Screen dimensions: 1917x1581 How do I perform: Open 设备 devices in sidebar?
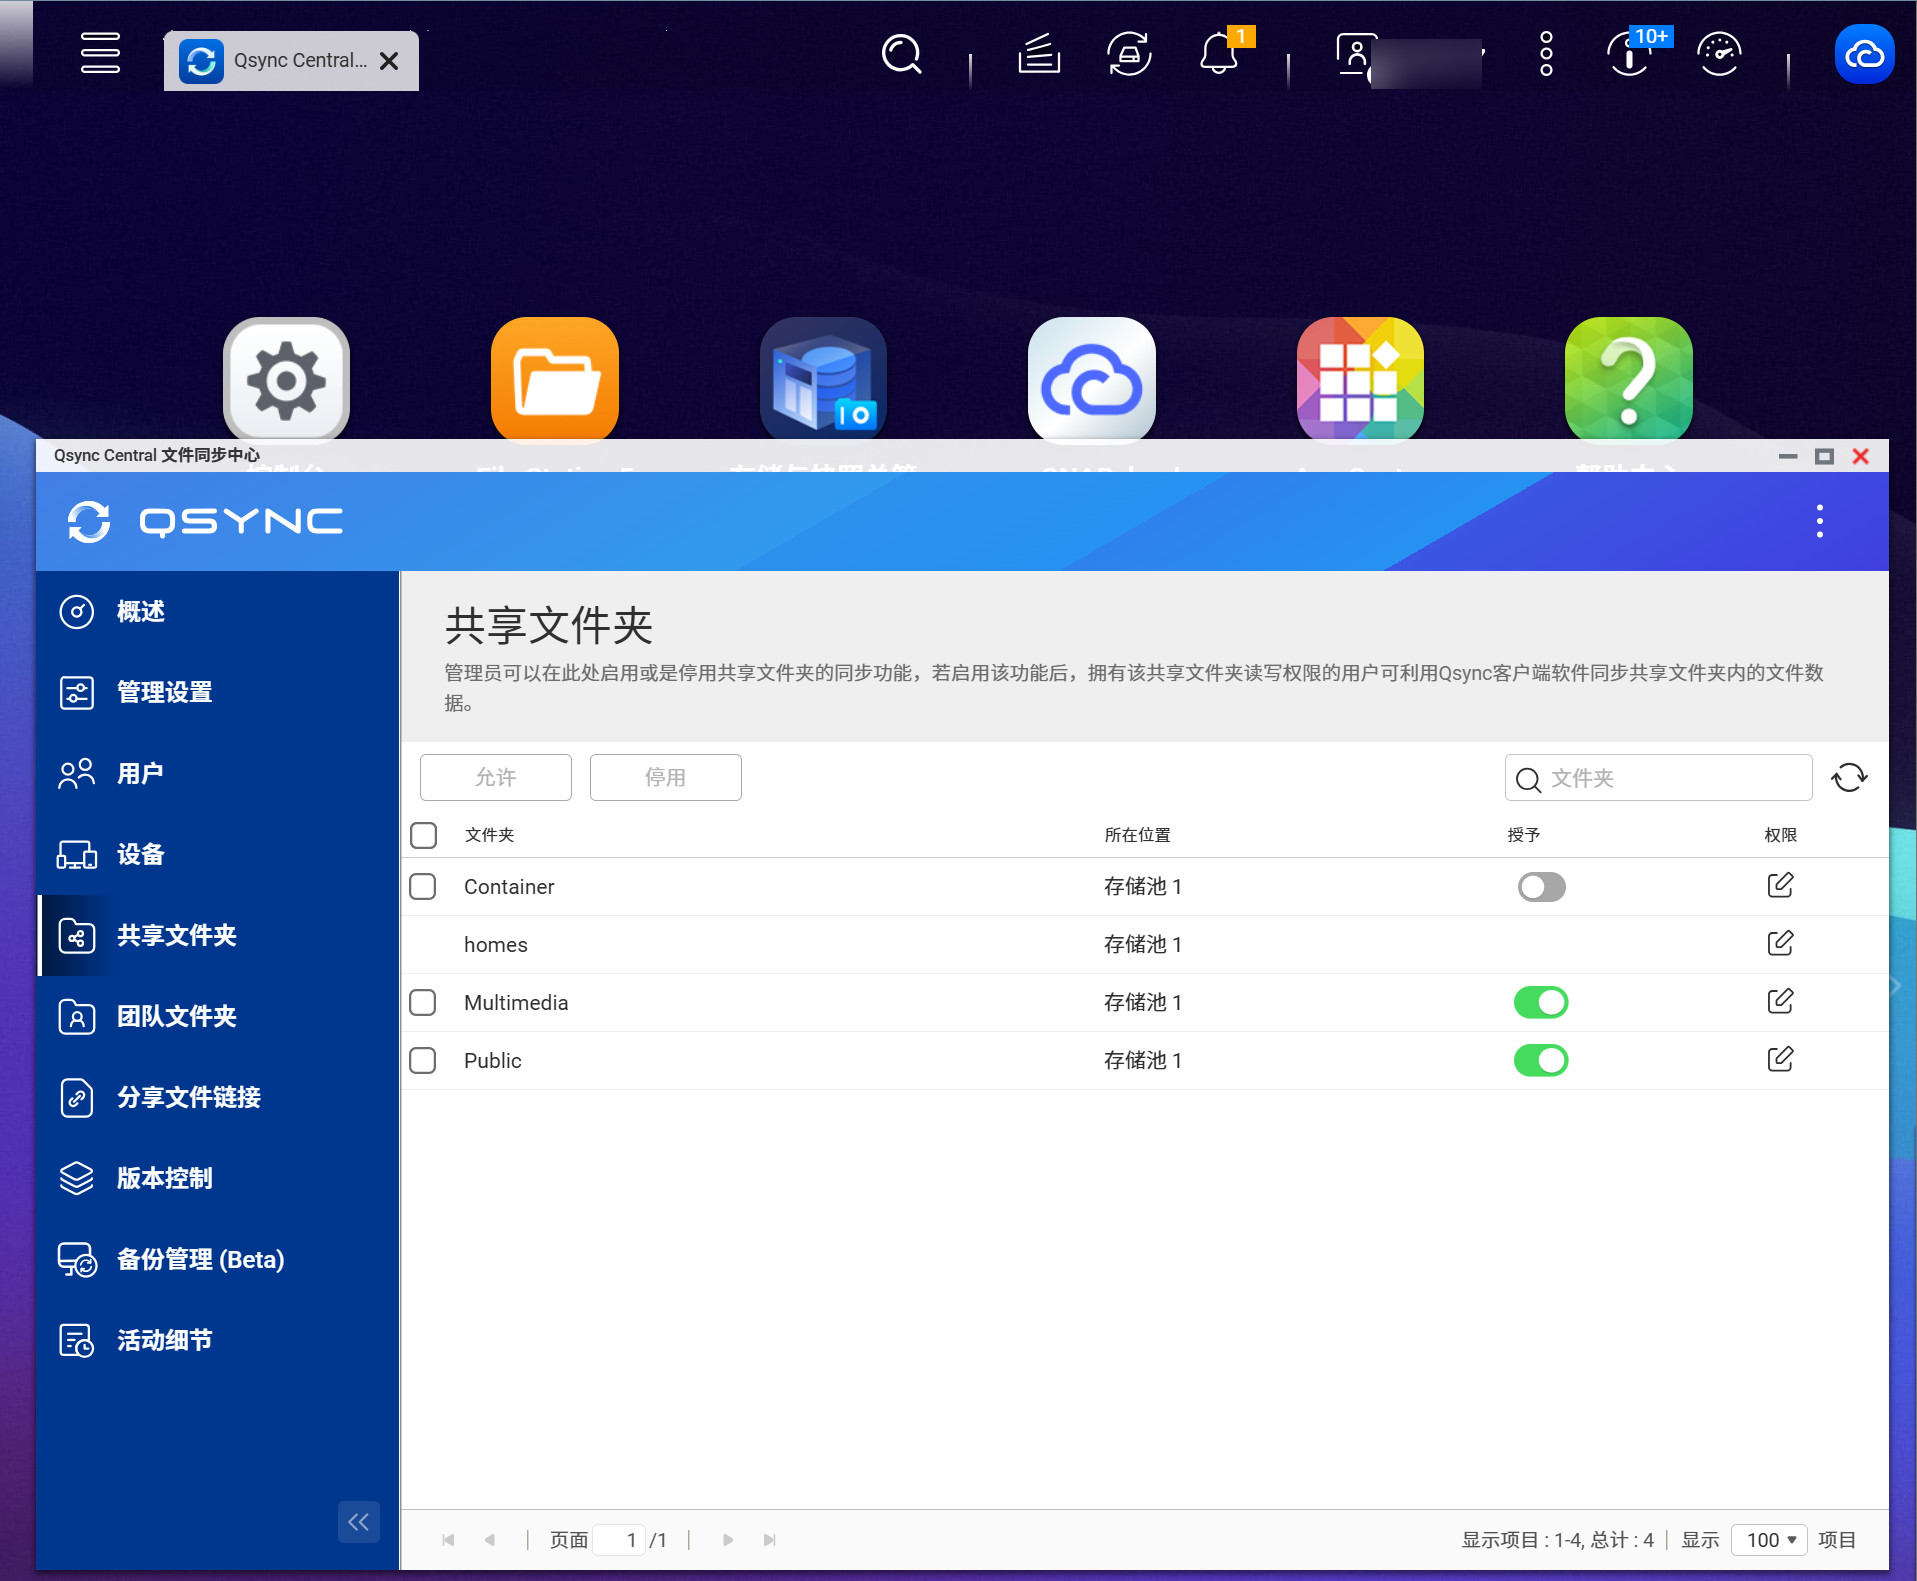point(218,854)
